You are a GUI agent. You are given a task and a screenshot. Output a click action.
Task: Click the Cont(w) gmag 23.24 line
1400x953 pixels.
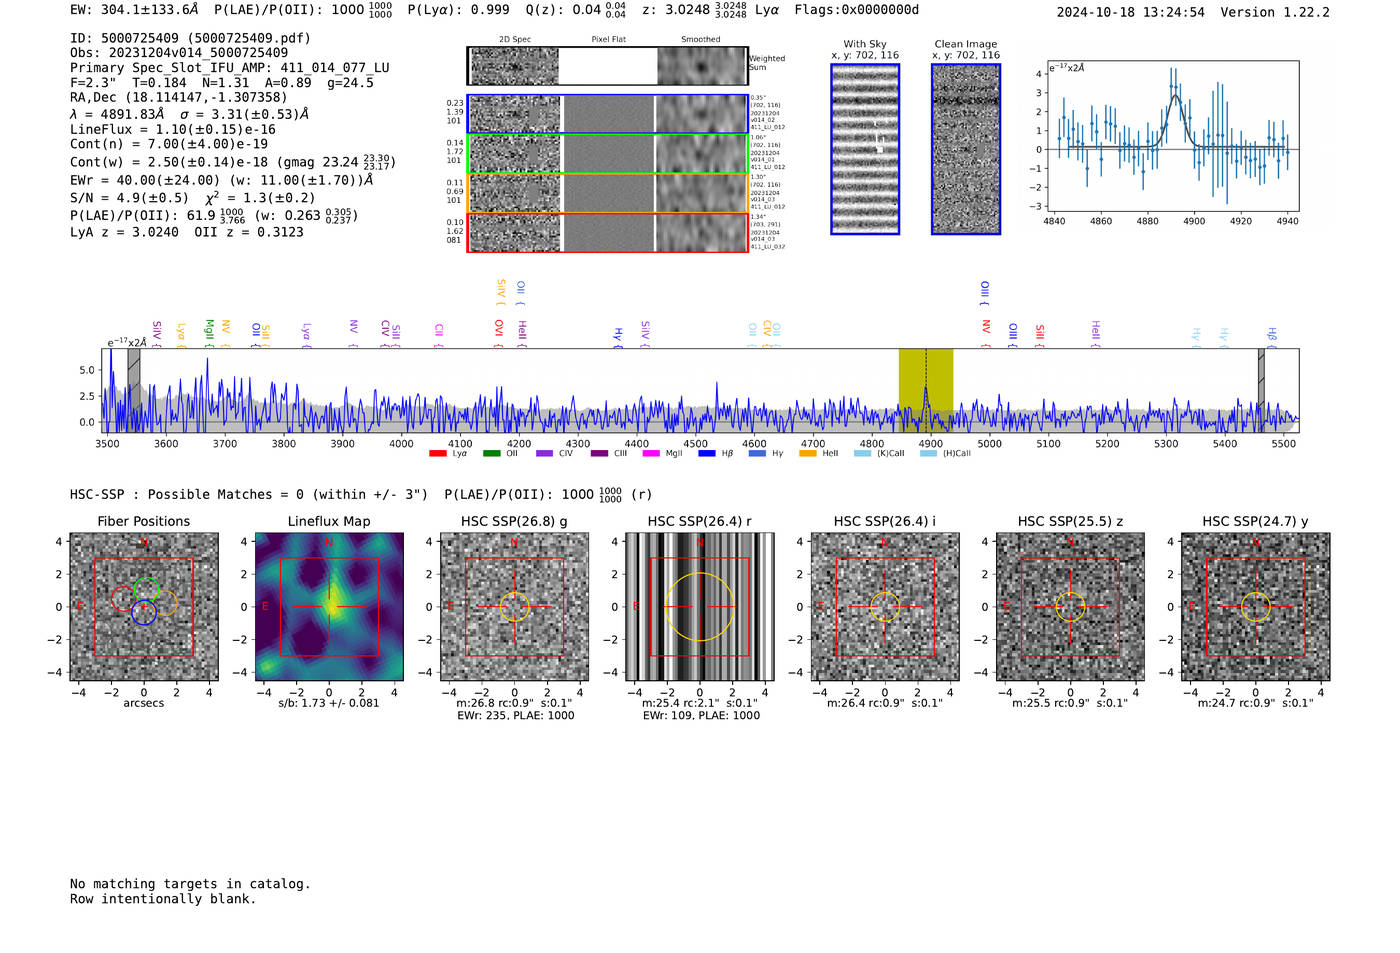233,161
